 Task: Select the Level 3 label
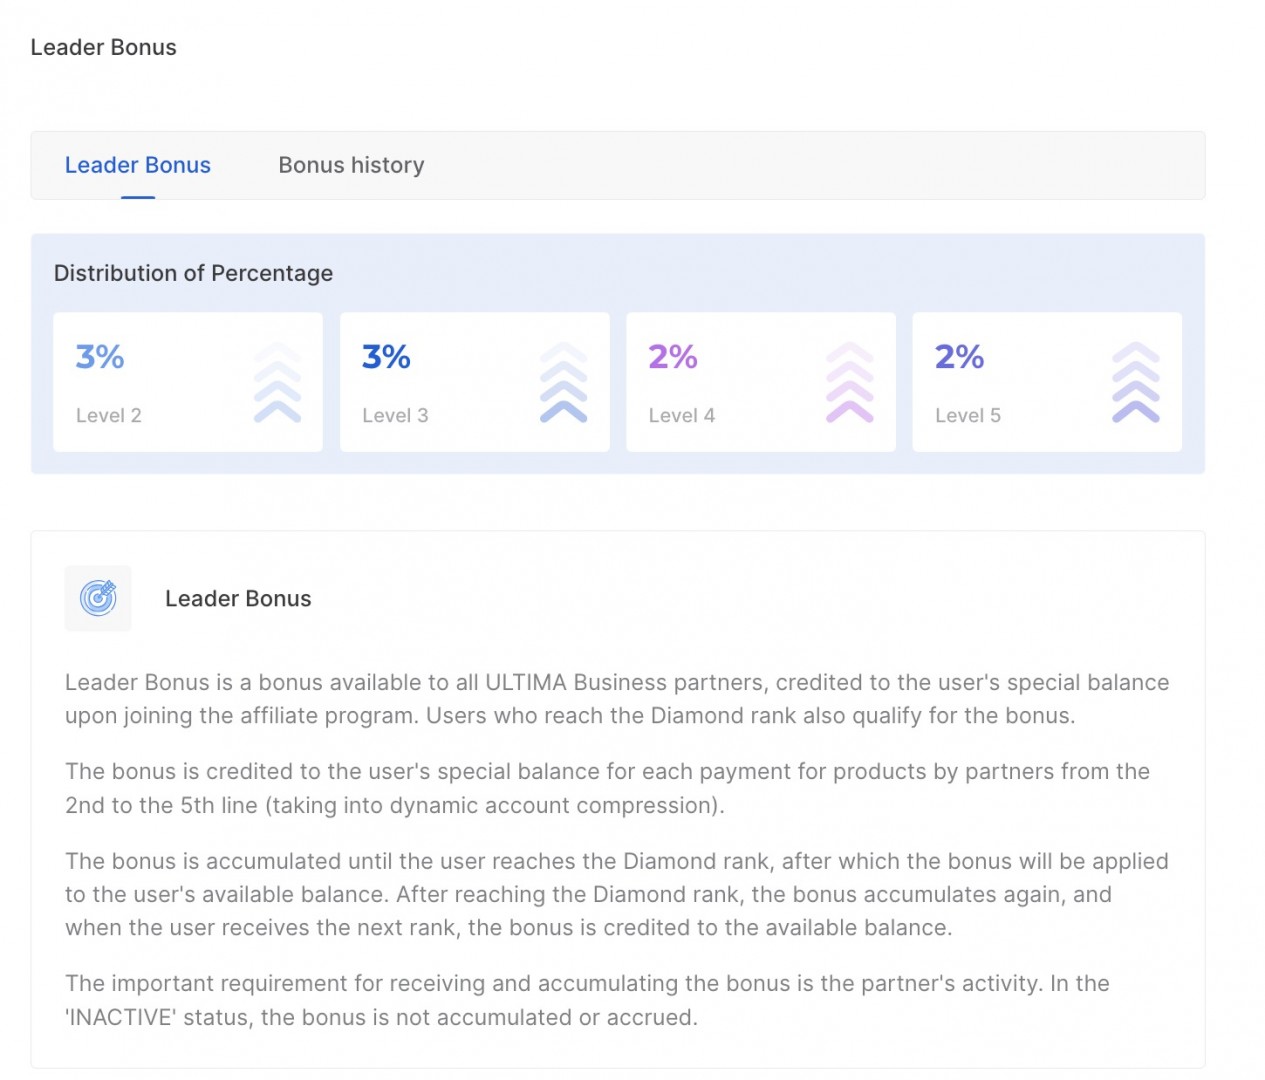395,416
